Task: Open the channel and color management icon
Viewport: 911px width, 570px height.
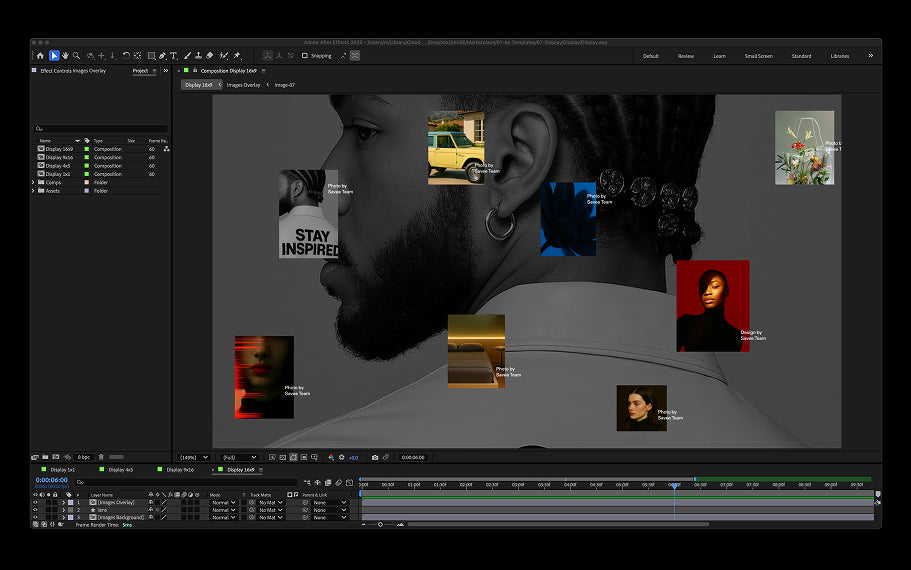Action: pos(331,457)
